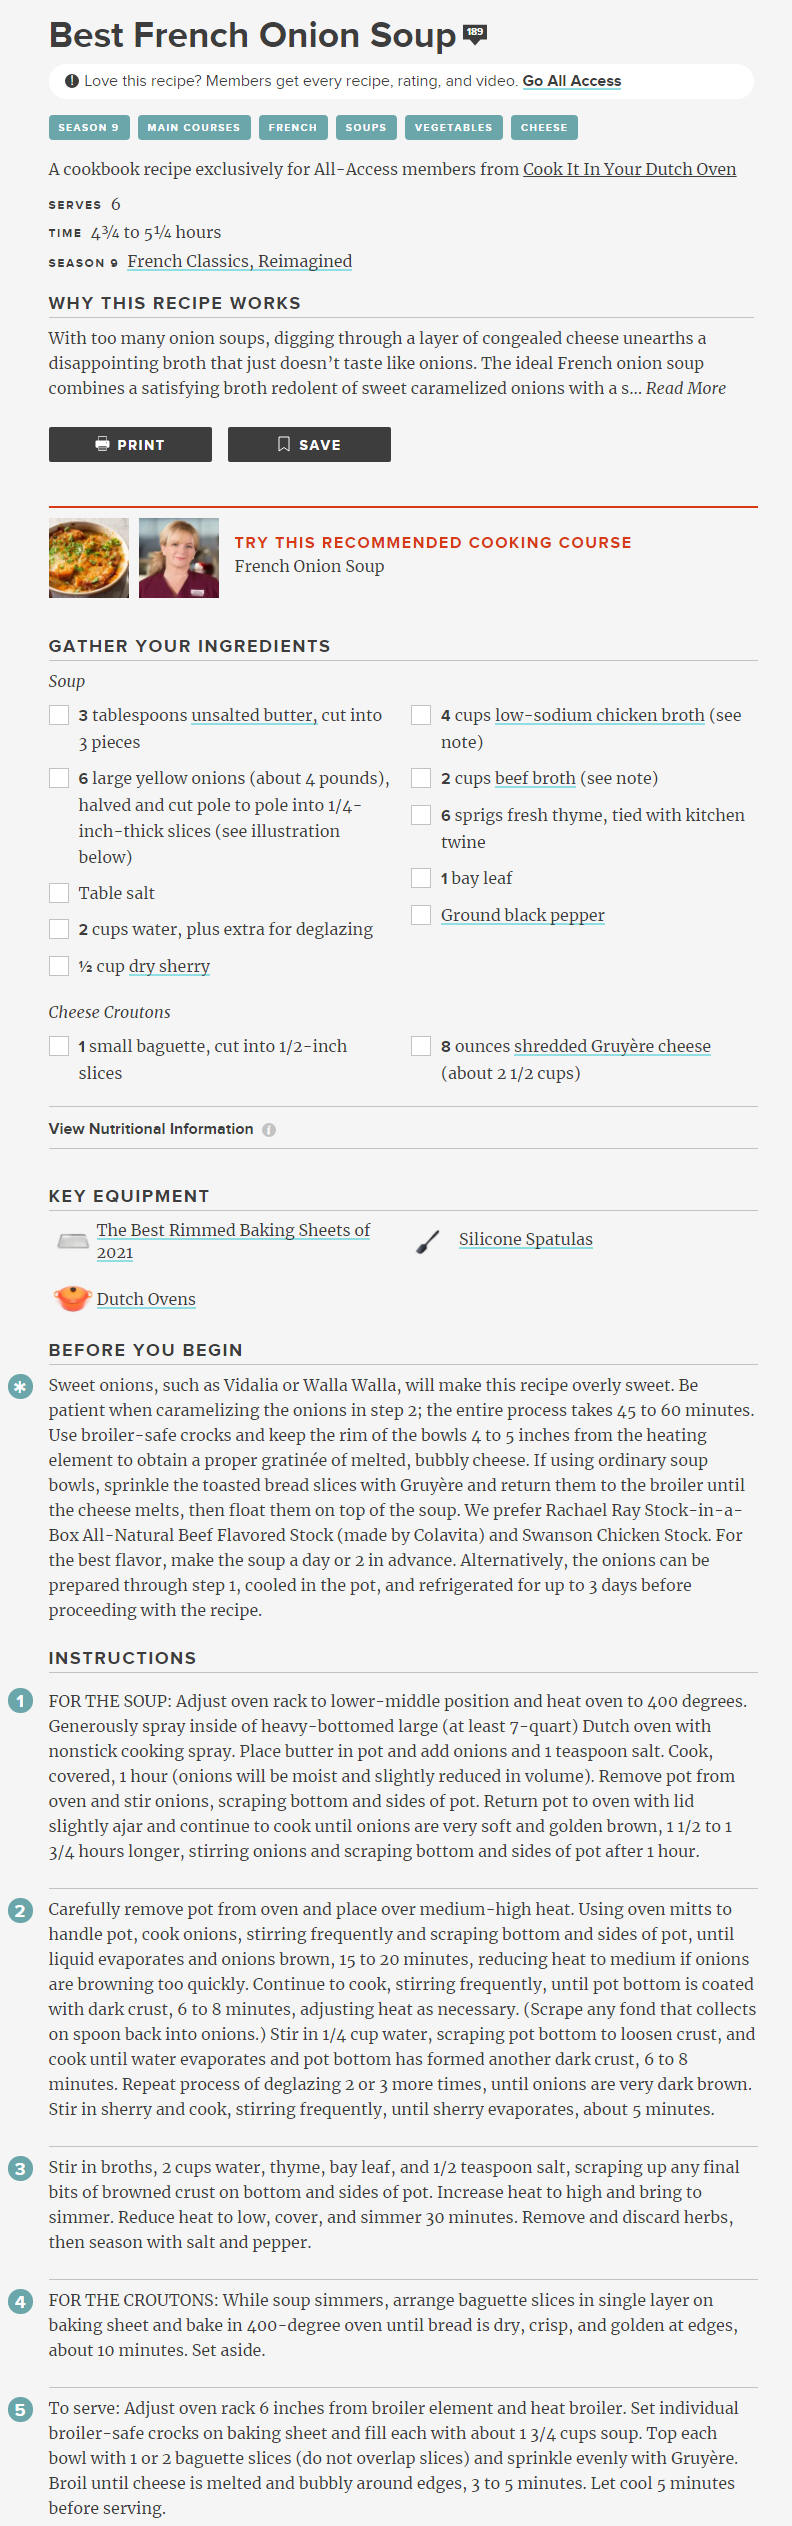Click the nutritional information info icon
Screen dimensions: 792x2526
269,1130
